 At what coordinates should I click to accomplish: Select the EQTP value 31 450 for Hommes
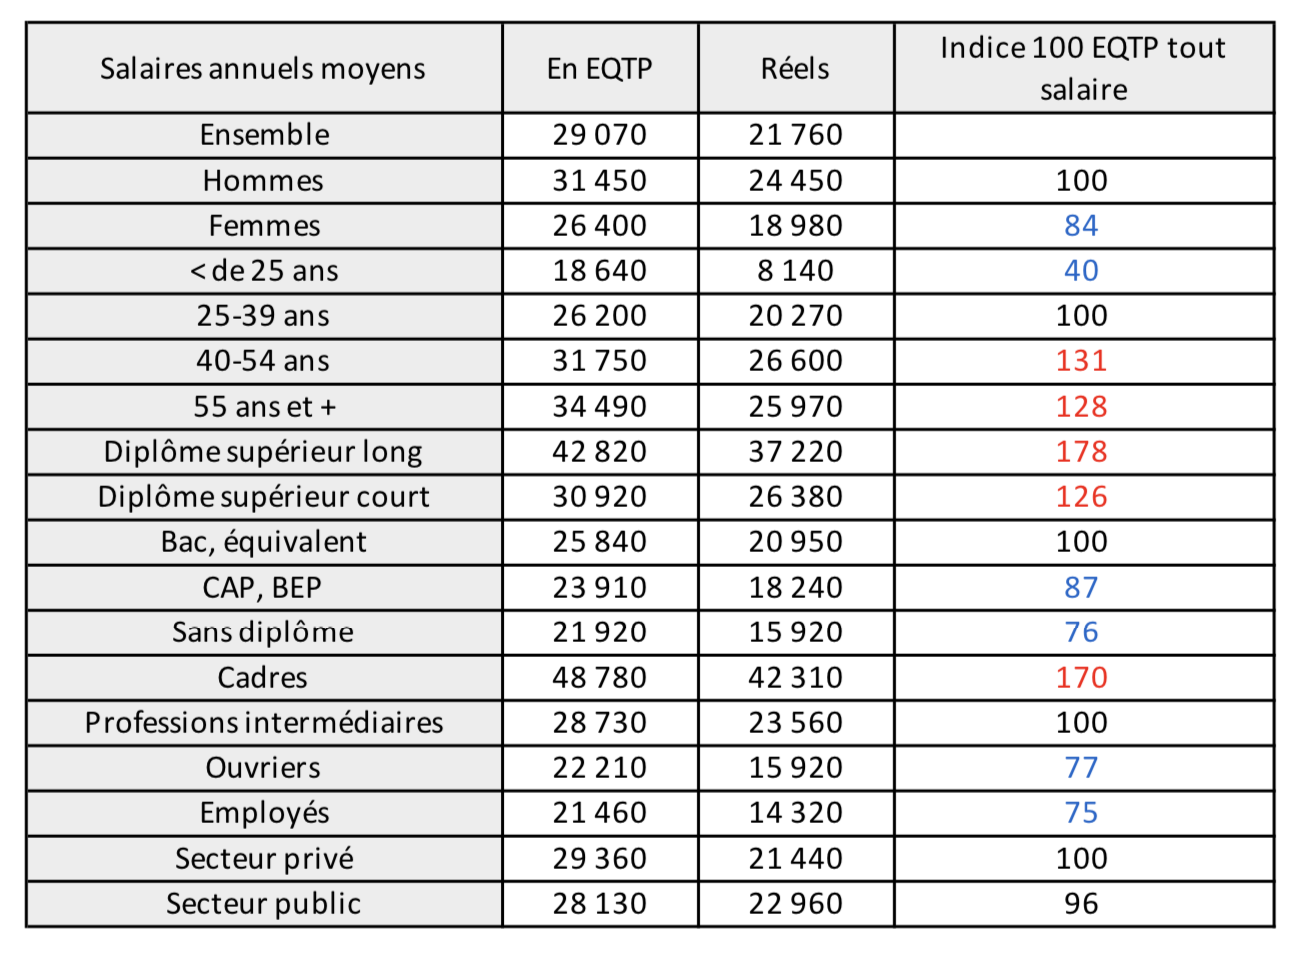(x=599, y=181)
